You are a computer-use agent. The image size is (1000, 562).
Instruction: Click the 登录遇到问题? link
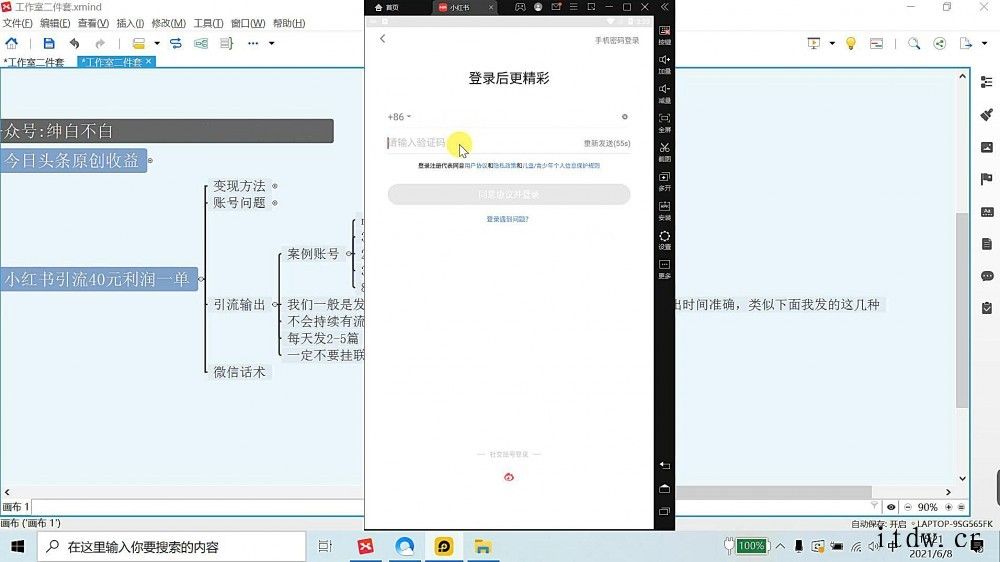point(508,219)
